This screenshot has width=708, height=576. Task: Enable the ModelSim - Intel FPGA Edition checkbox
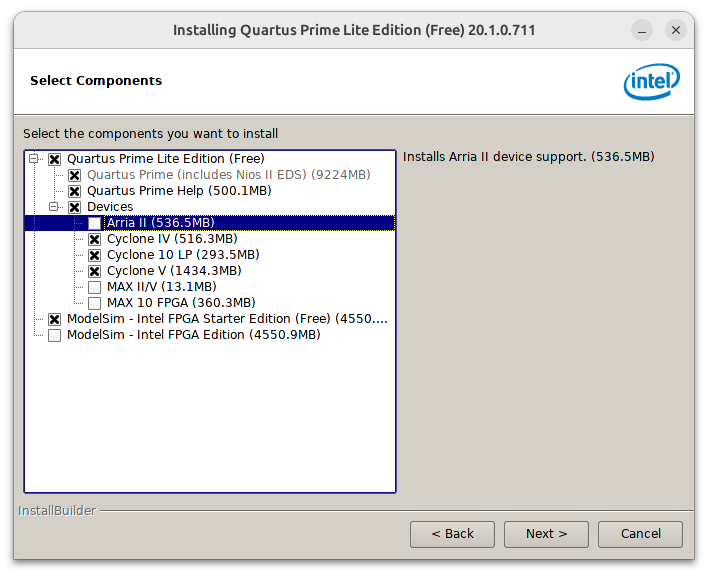click(x=55, y=335)
